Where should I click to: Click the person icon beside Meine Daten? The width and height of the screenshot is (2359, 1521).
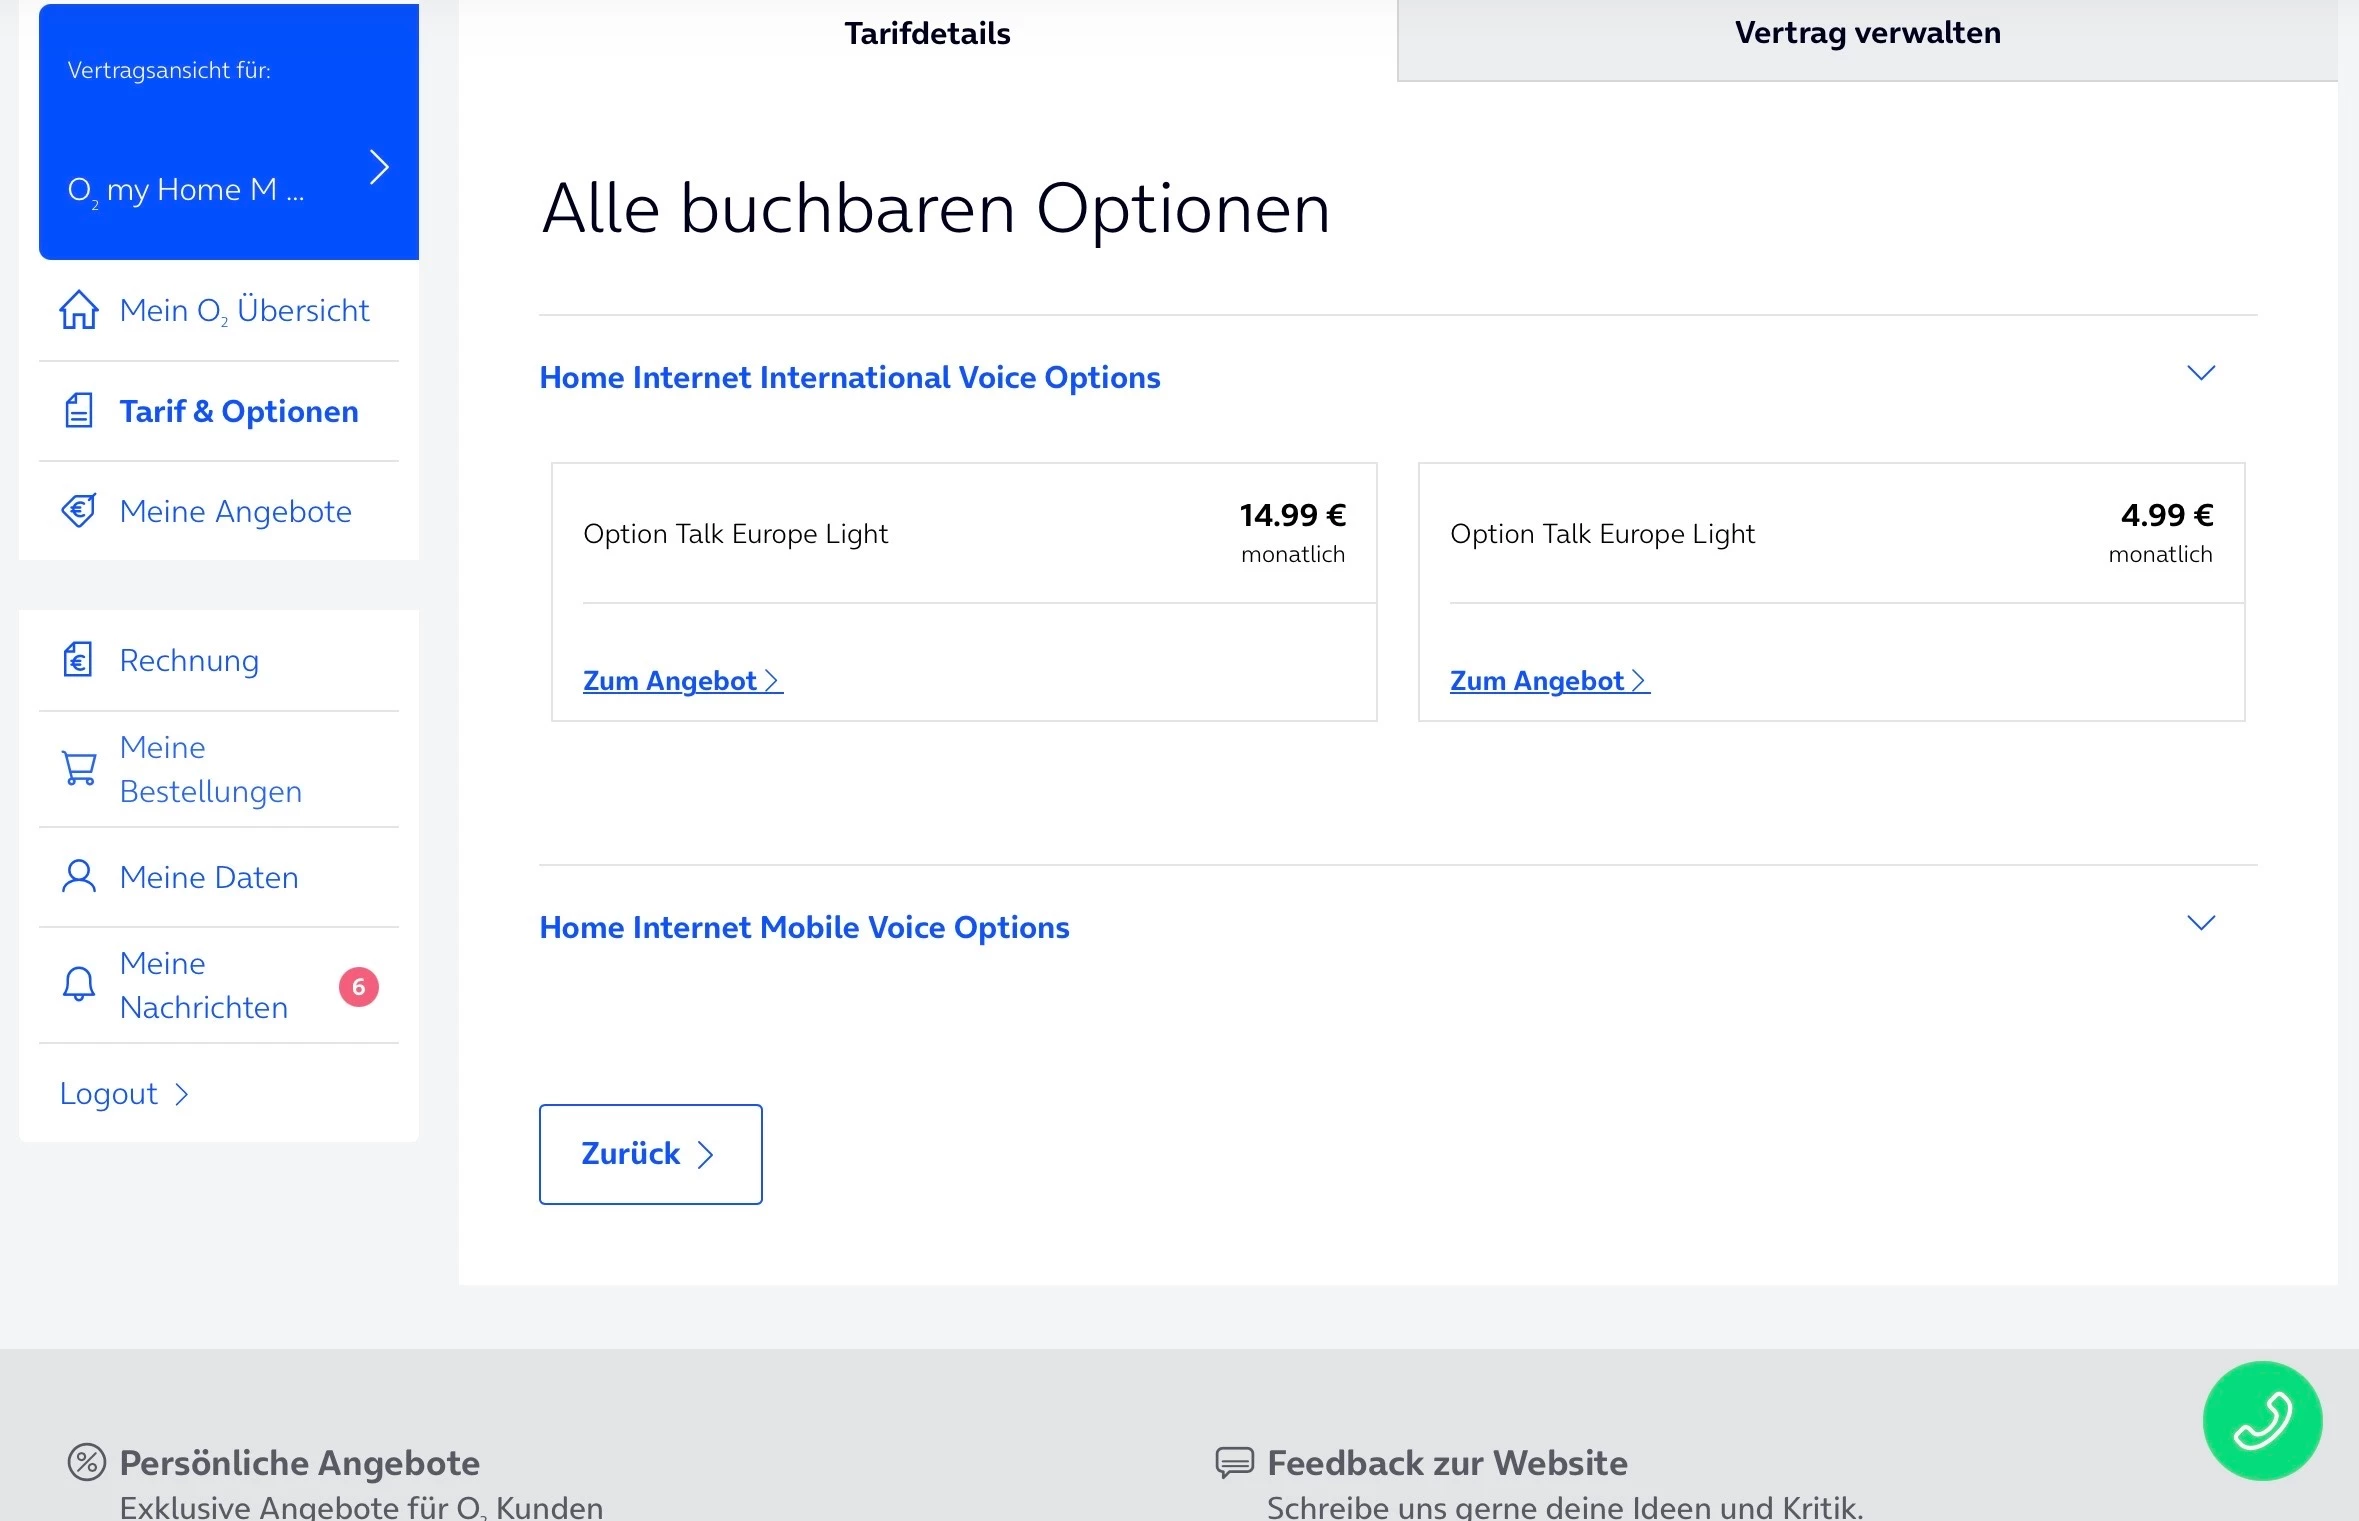tap(79, 877)
